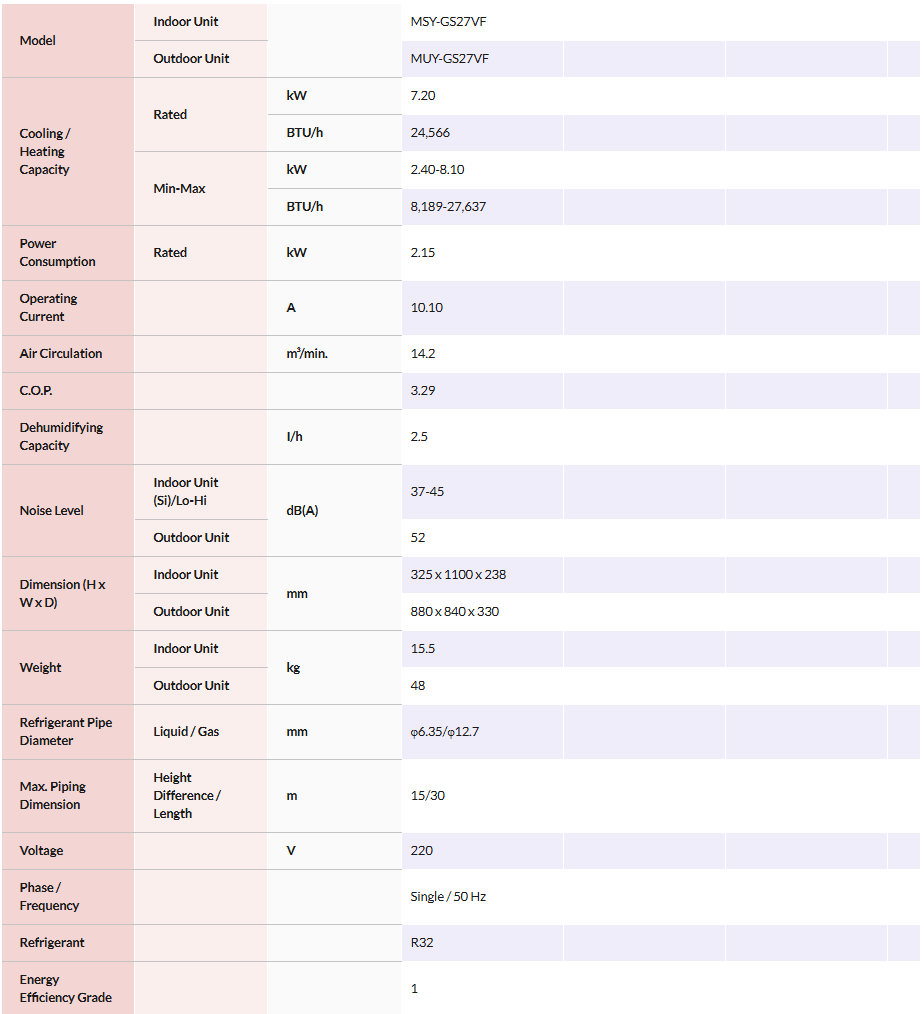Select the Power Consumption row header
The height and width of the screenshot is (1014, 924).
click(x=57, y=252)
